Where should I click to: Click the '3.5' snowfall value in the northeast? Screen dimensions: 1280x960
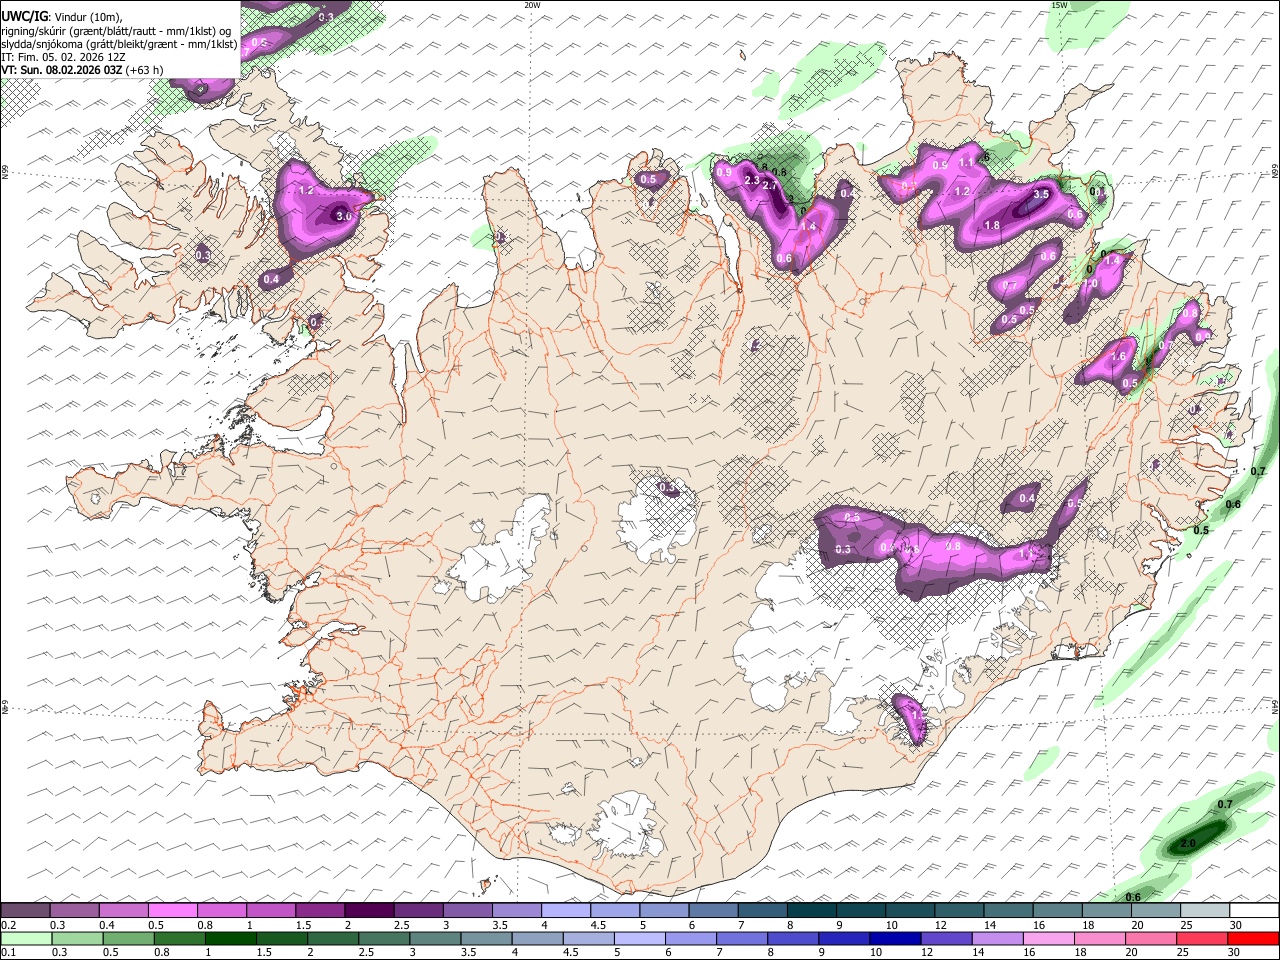point(1041,195)
